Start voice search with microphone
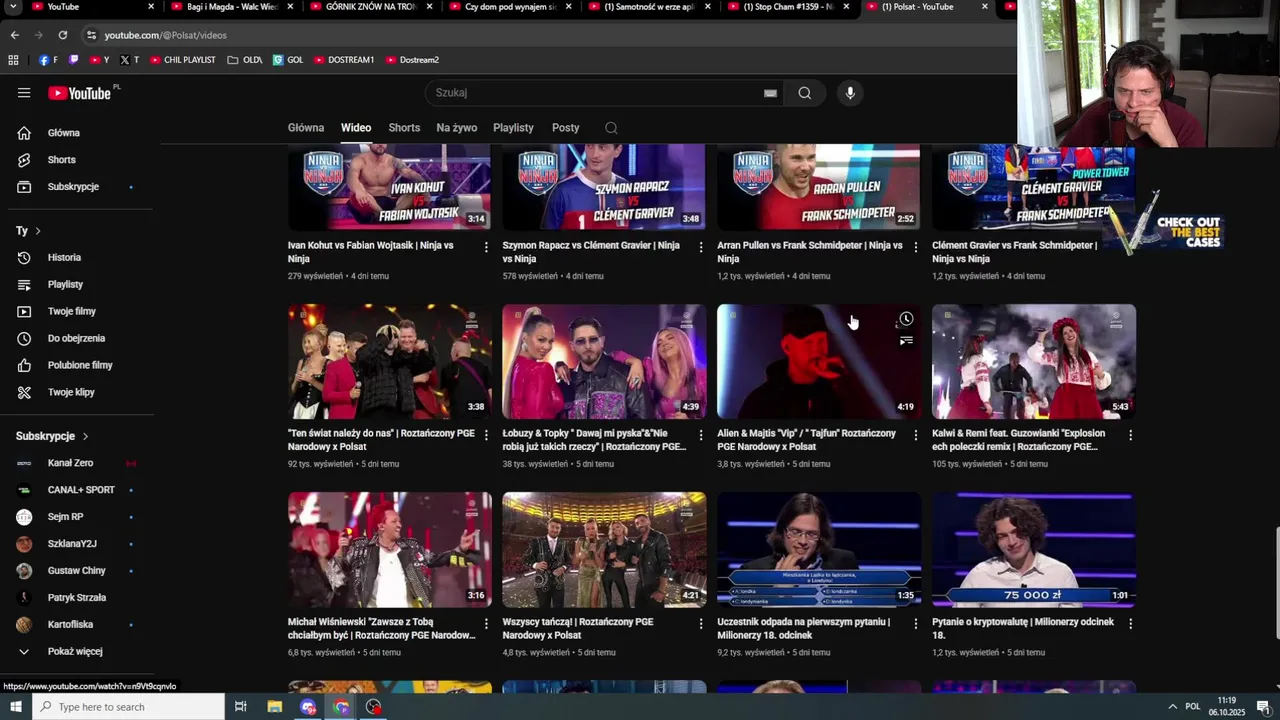The height and width of the screenshot is (720, 1280). pos(850,93)
